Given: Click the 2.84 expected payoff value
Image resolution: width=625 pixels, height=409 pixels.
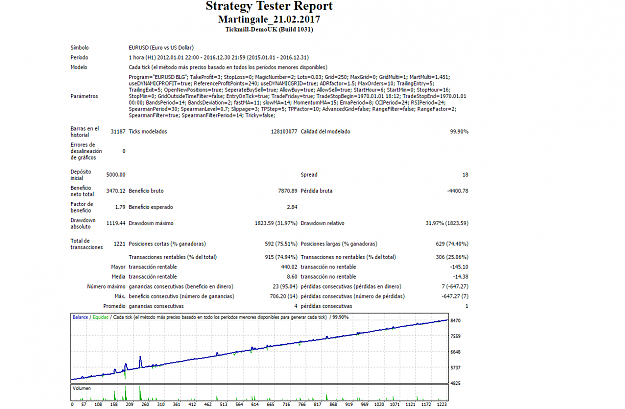Looking at the screenshot, I should click(292, 207).
